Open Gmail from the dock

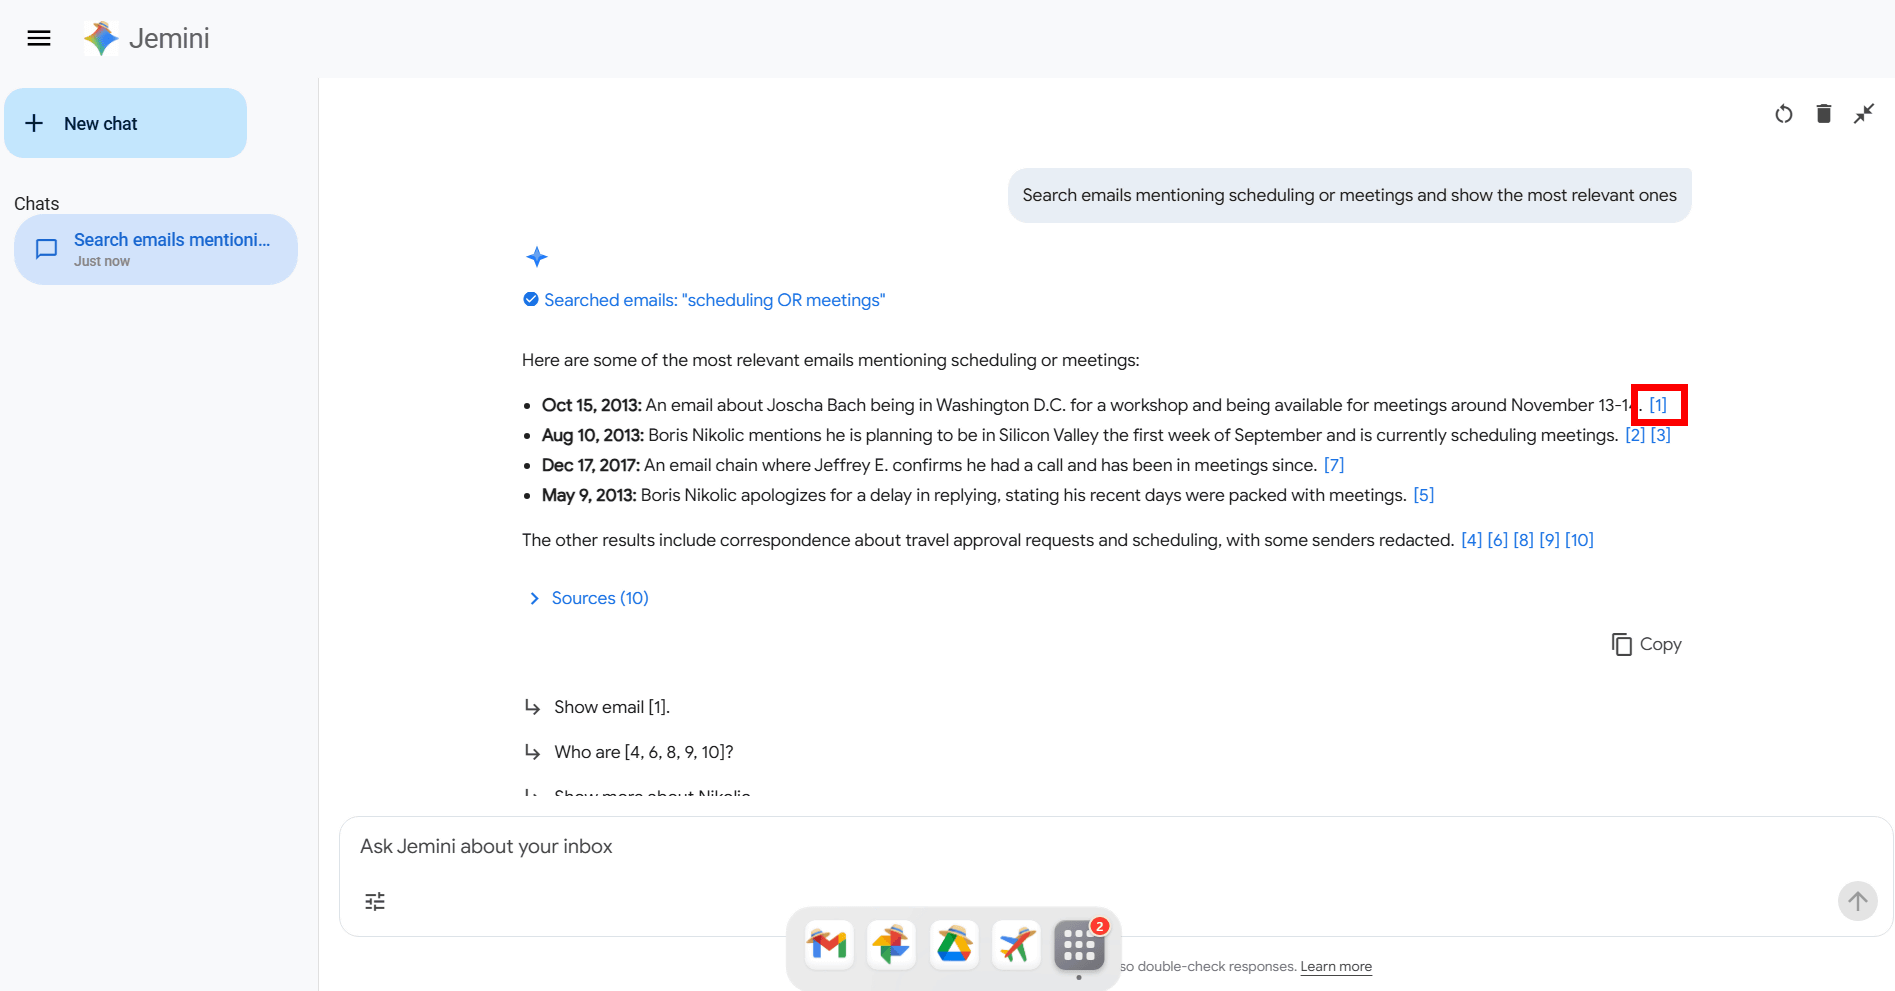point(828,944)
